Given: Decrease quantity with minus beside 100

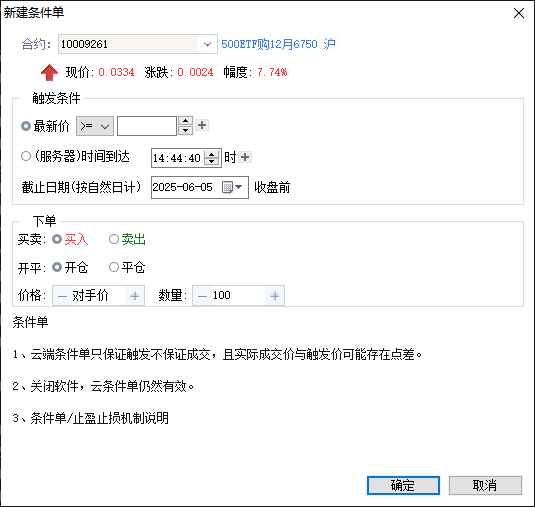Looking at the screenshot, I should 202,296.
